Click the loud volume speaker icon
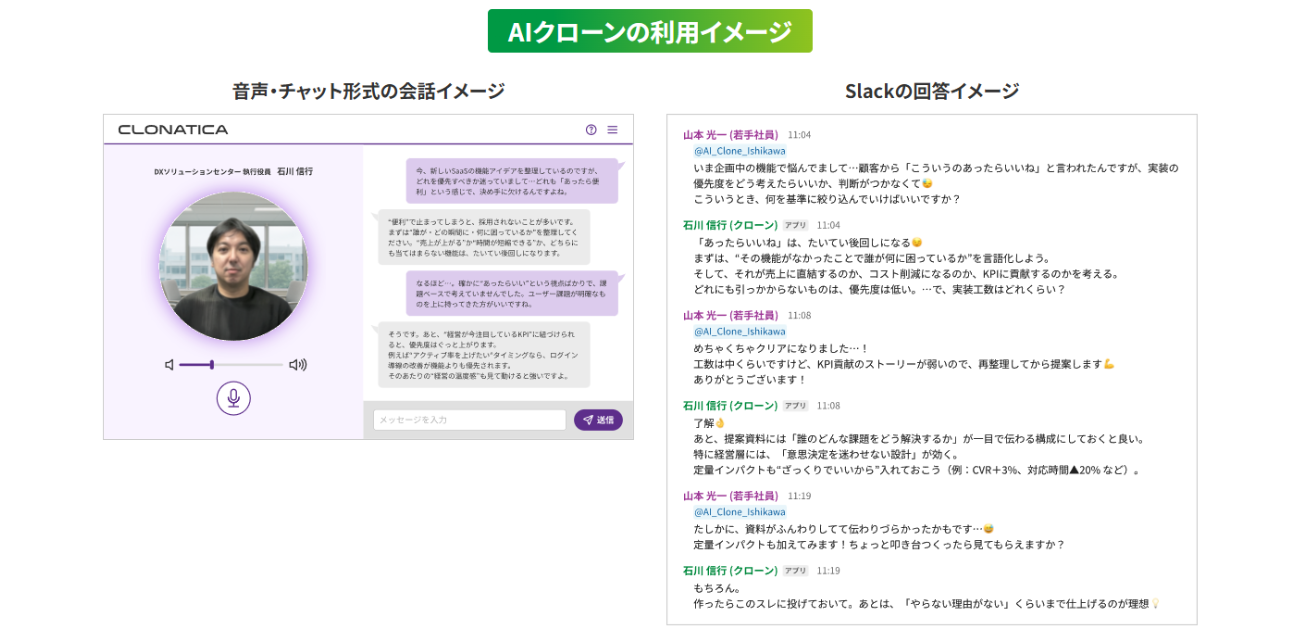This screenshot has height=636, width=1300. point(297,365)
